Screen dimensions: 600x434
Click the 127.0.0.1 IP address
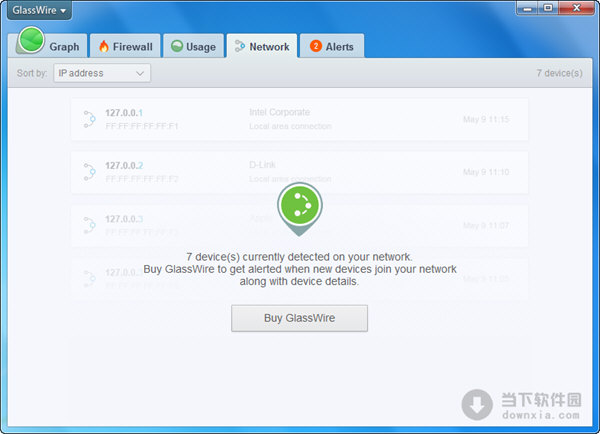coord(124,113)
